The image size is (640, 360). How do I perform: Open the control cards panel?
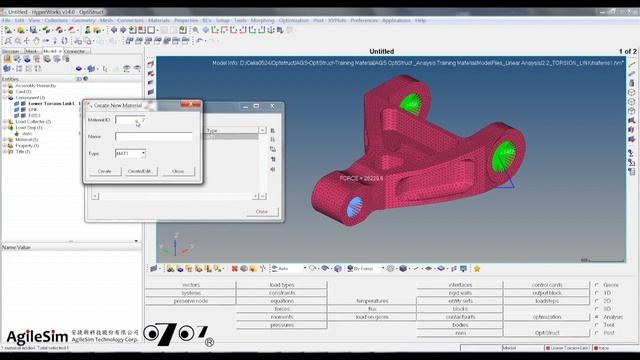(547, 285)
